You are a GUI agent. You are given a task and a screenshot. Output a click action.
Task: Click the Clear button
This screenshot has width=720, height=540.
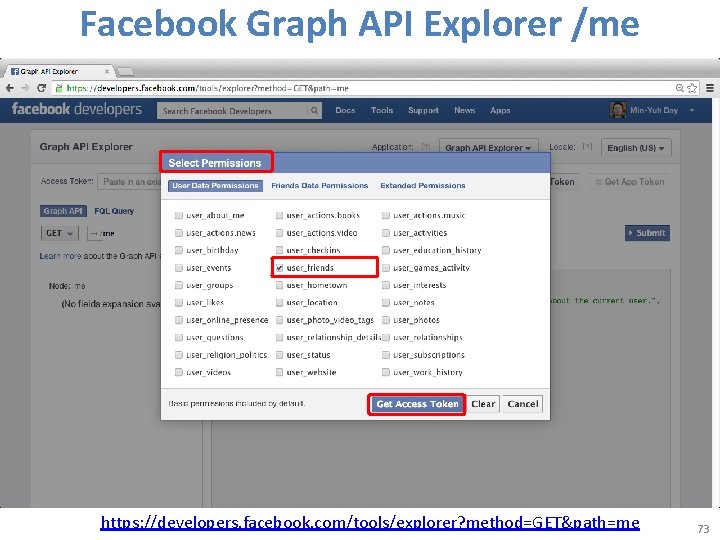[483, 404]
